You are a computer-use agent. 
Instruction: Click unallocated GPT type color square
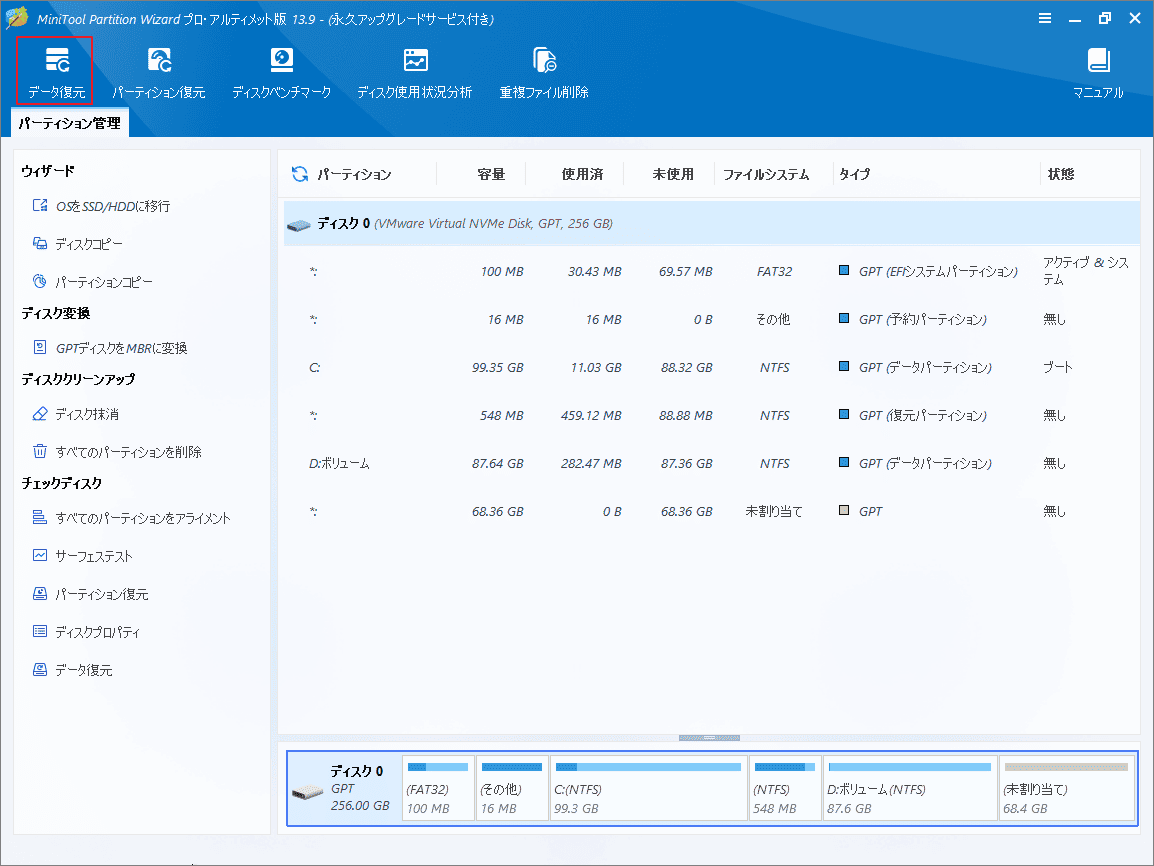click(x=844, y=510)
